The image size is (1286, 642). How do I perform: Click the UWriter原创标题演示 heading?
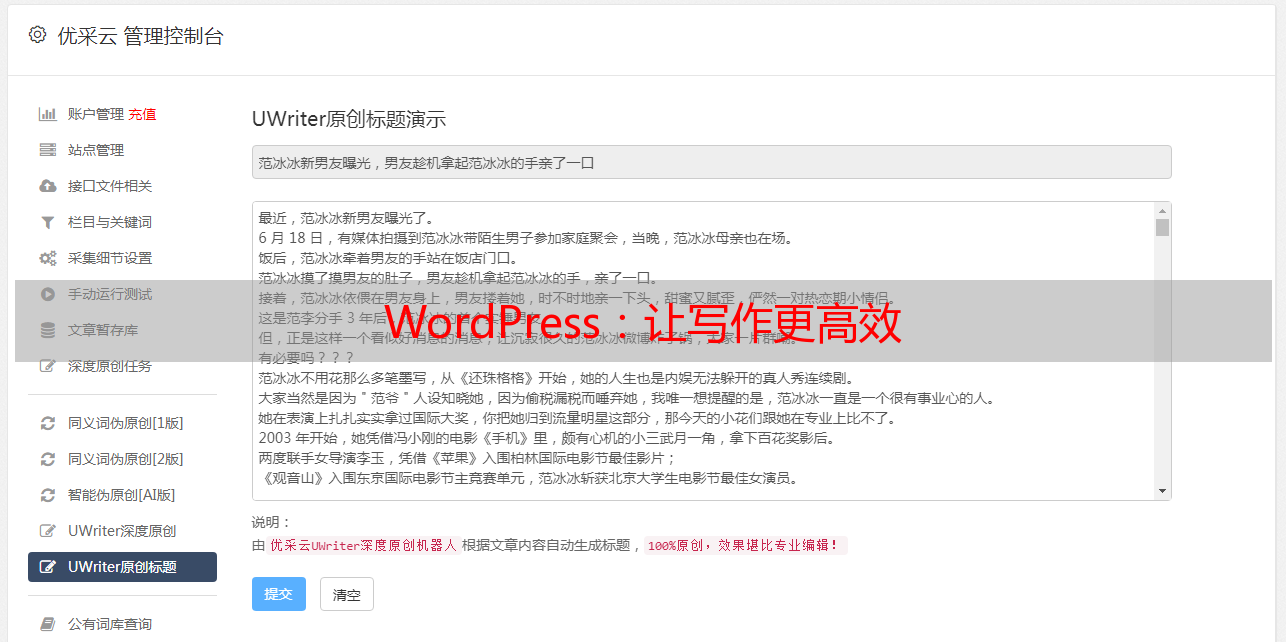349,119
